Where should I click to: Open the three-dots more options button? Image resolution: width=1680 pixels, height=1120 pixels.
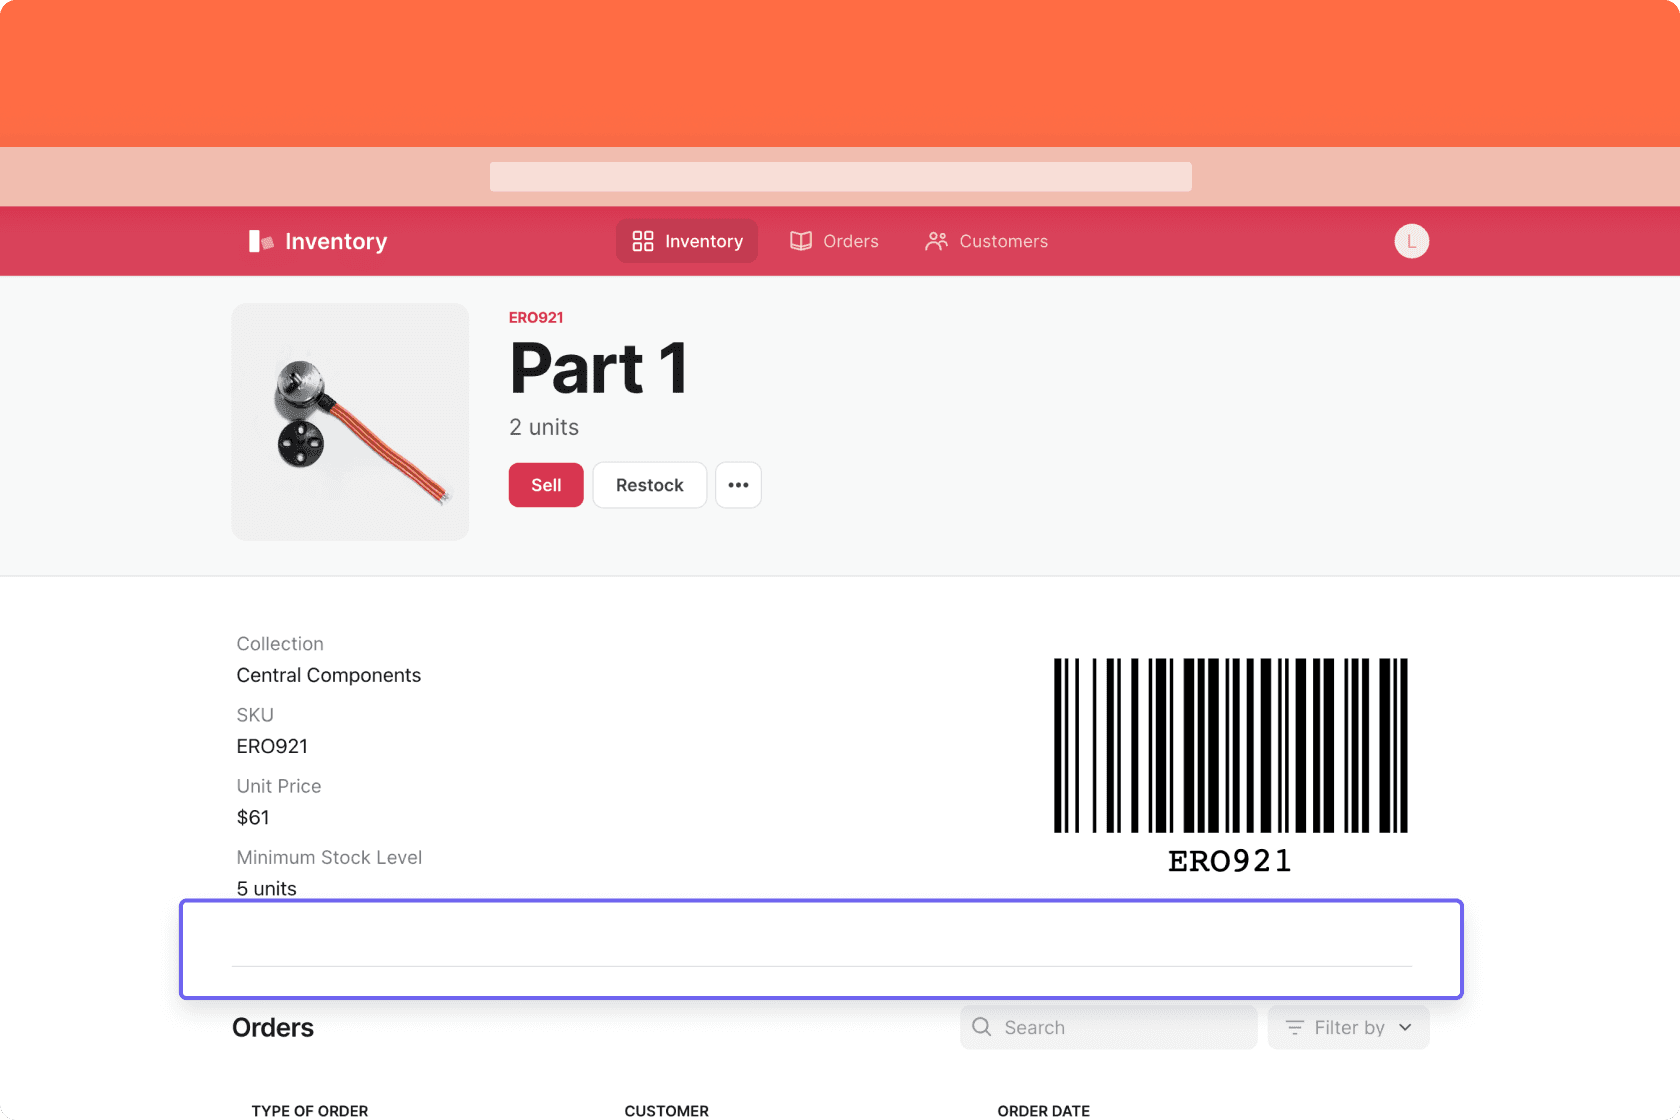point(738,485)
